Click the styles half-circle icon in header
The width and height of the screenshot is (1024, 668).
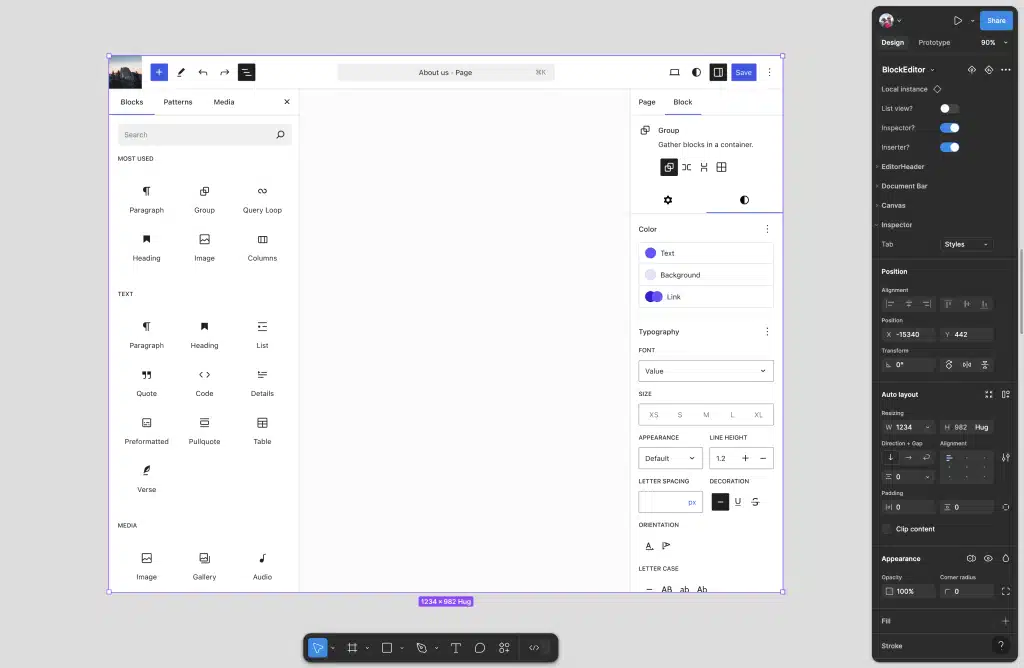[x=696, y=72]
